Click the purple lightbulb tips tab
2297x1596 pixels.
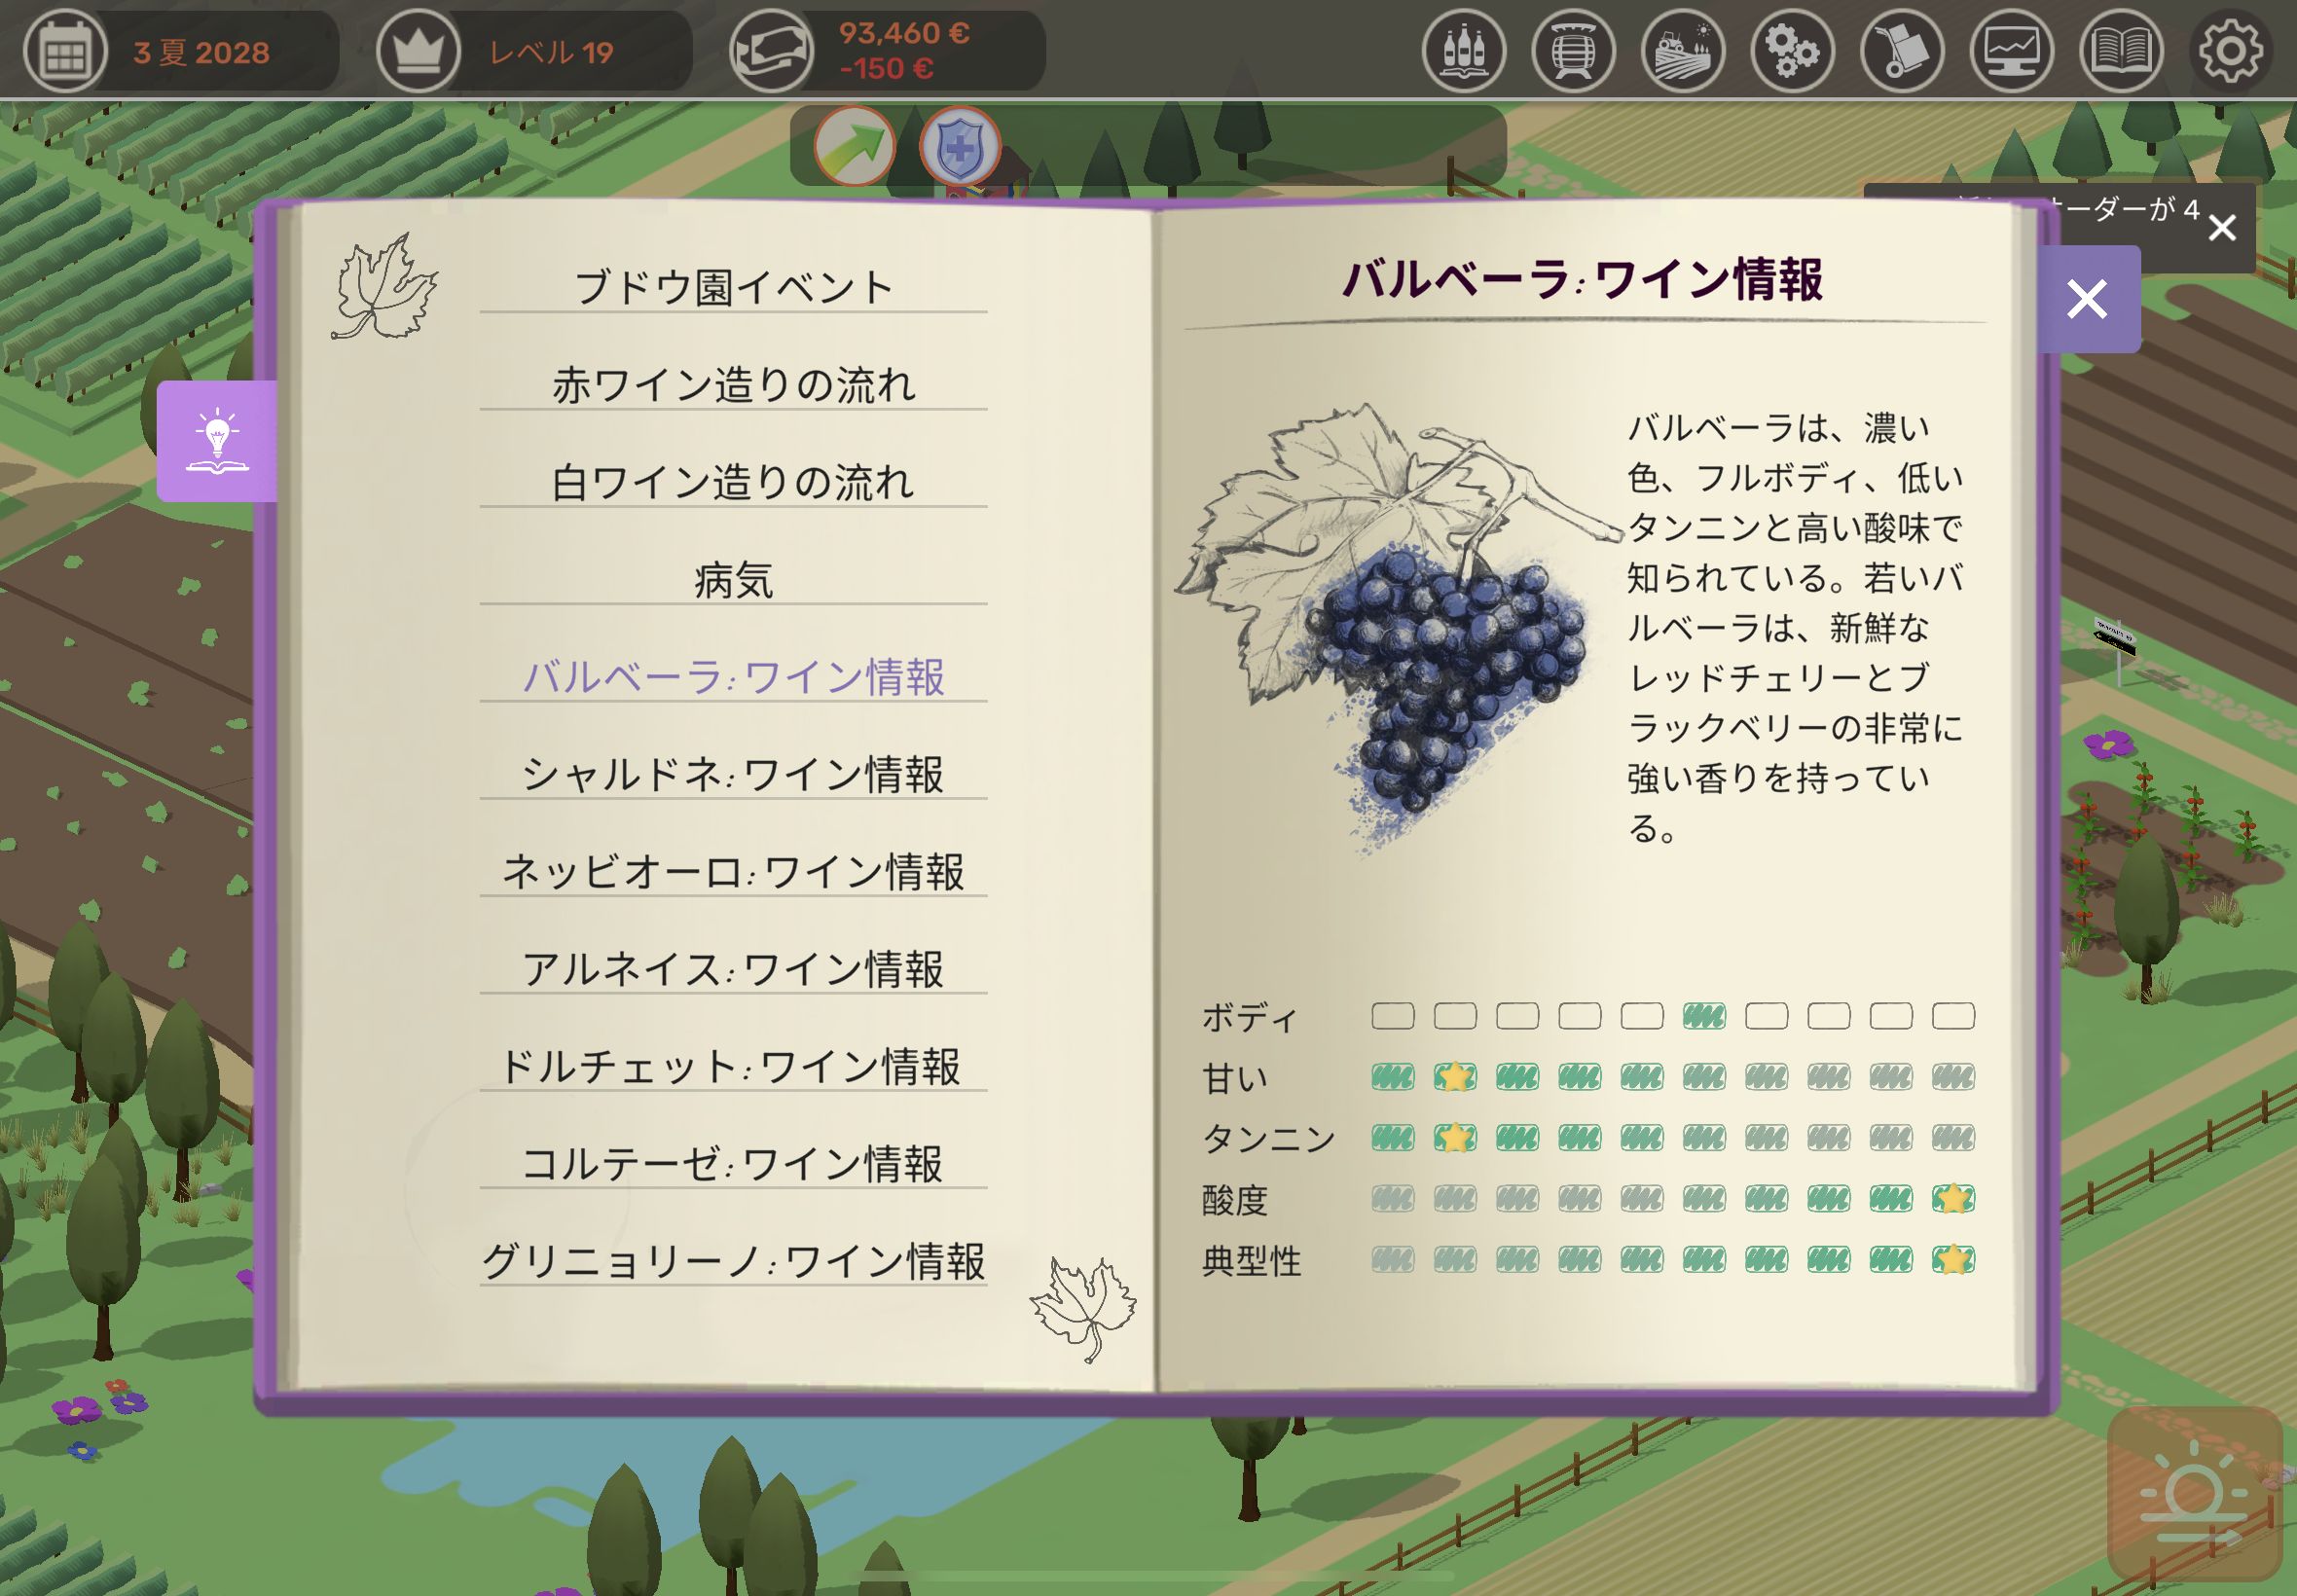pyautogui.click(x=217, y=441)
